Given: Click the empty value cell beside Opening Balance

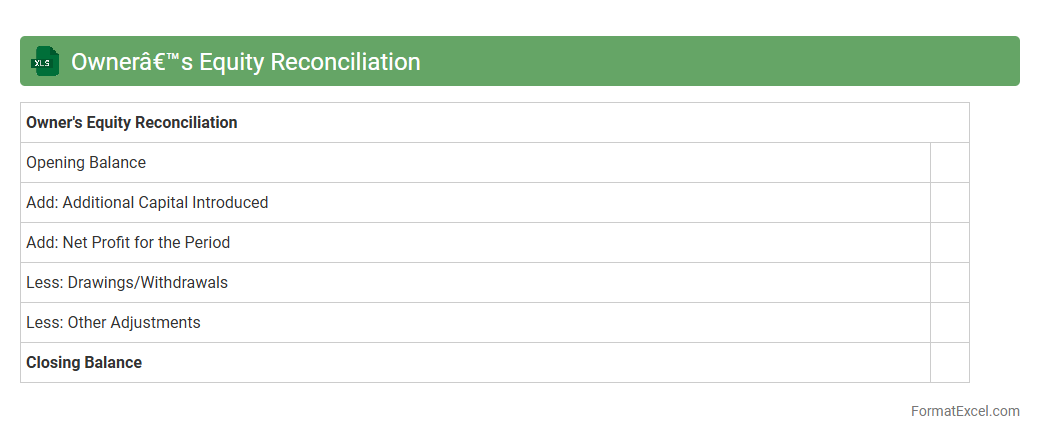Looking at the screenshot, I should coord(949,163).
